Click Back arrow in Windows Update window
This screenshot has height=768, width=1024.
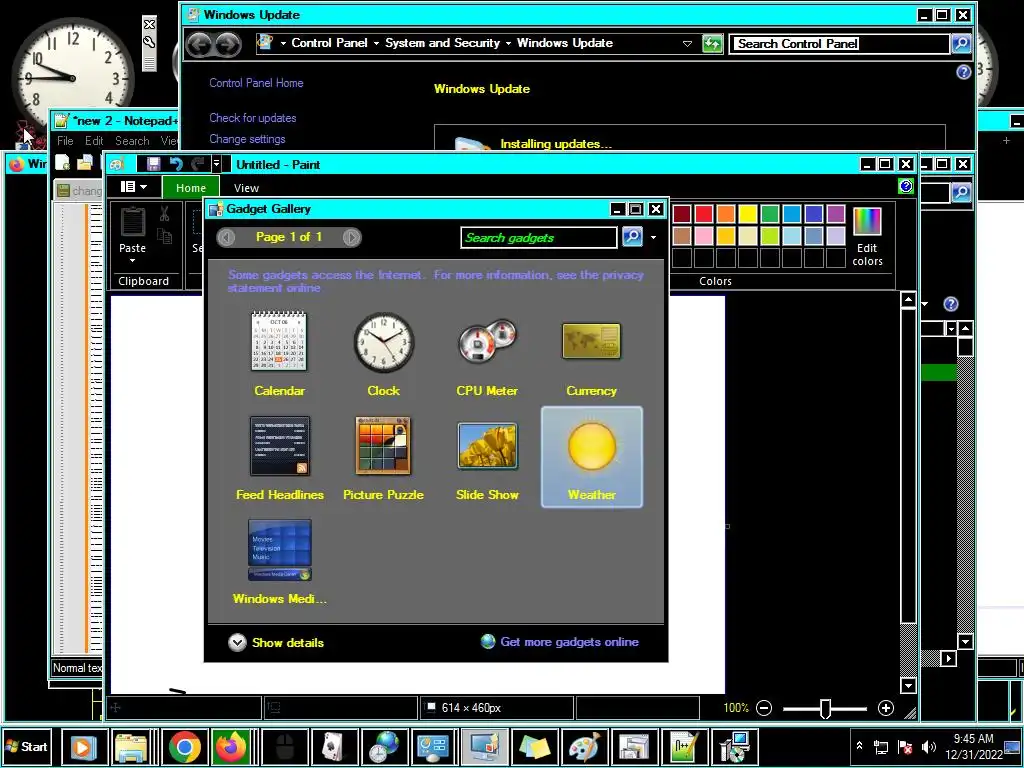pos(200,44)
